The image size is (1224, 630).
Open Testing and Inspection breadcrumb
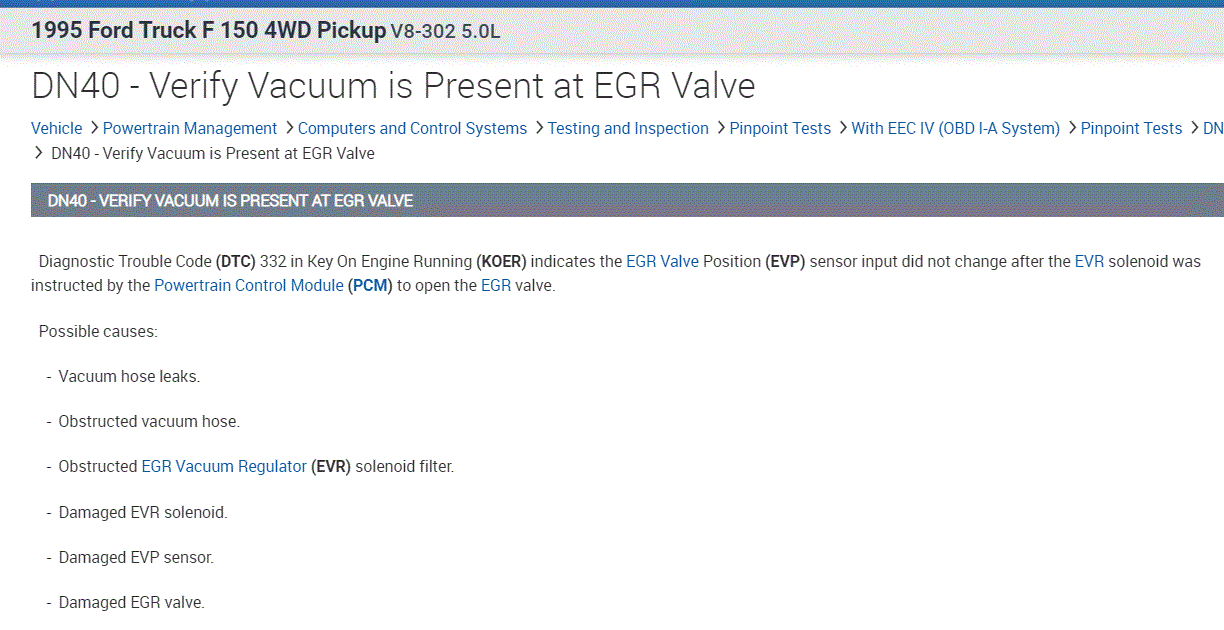(x=628, y=128)
